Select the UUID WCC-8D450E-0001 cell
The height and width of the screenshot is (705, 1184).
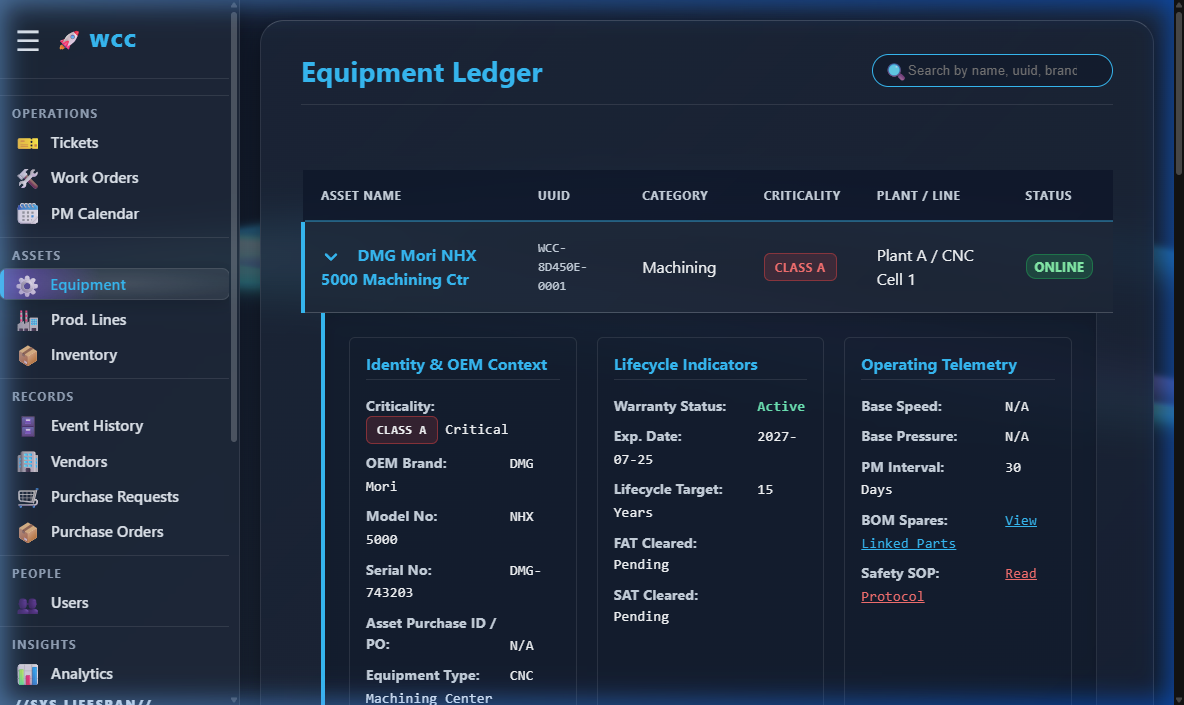pyautogui.click(x=562, y=267)
